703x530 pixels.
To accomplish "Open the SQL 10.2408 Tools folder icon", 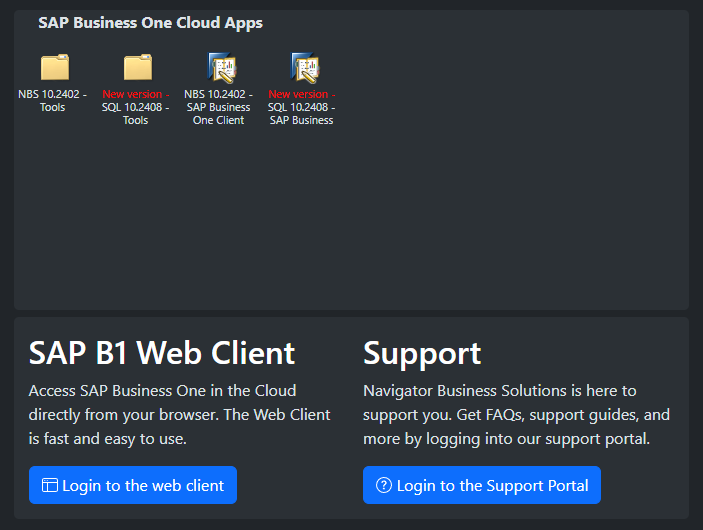I will coord(138,67).
